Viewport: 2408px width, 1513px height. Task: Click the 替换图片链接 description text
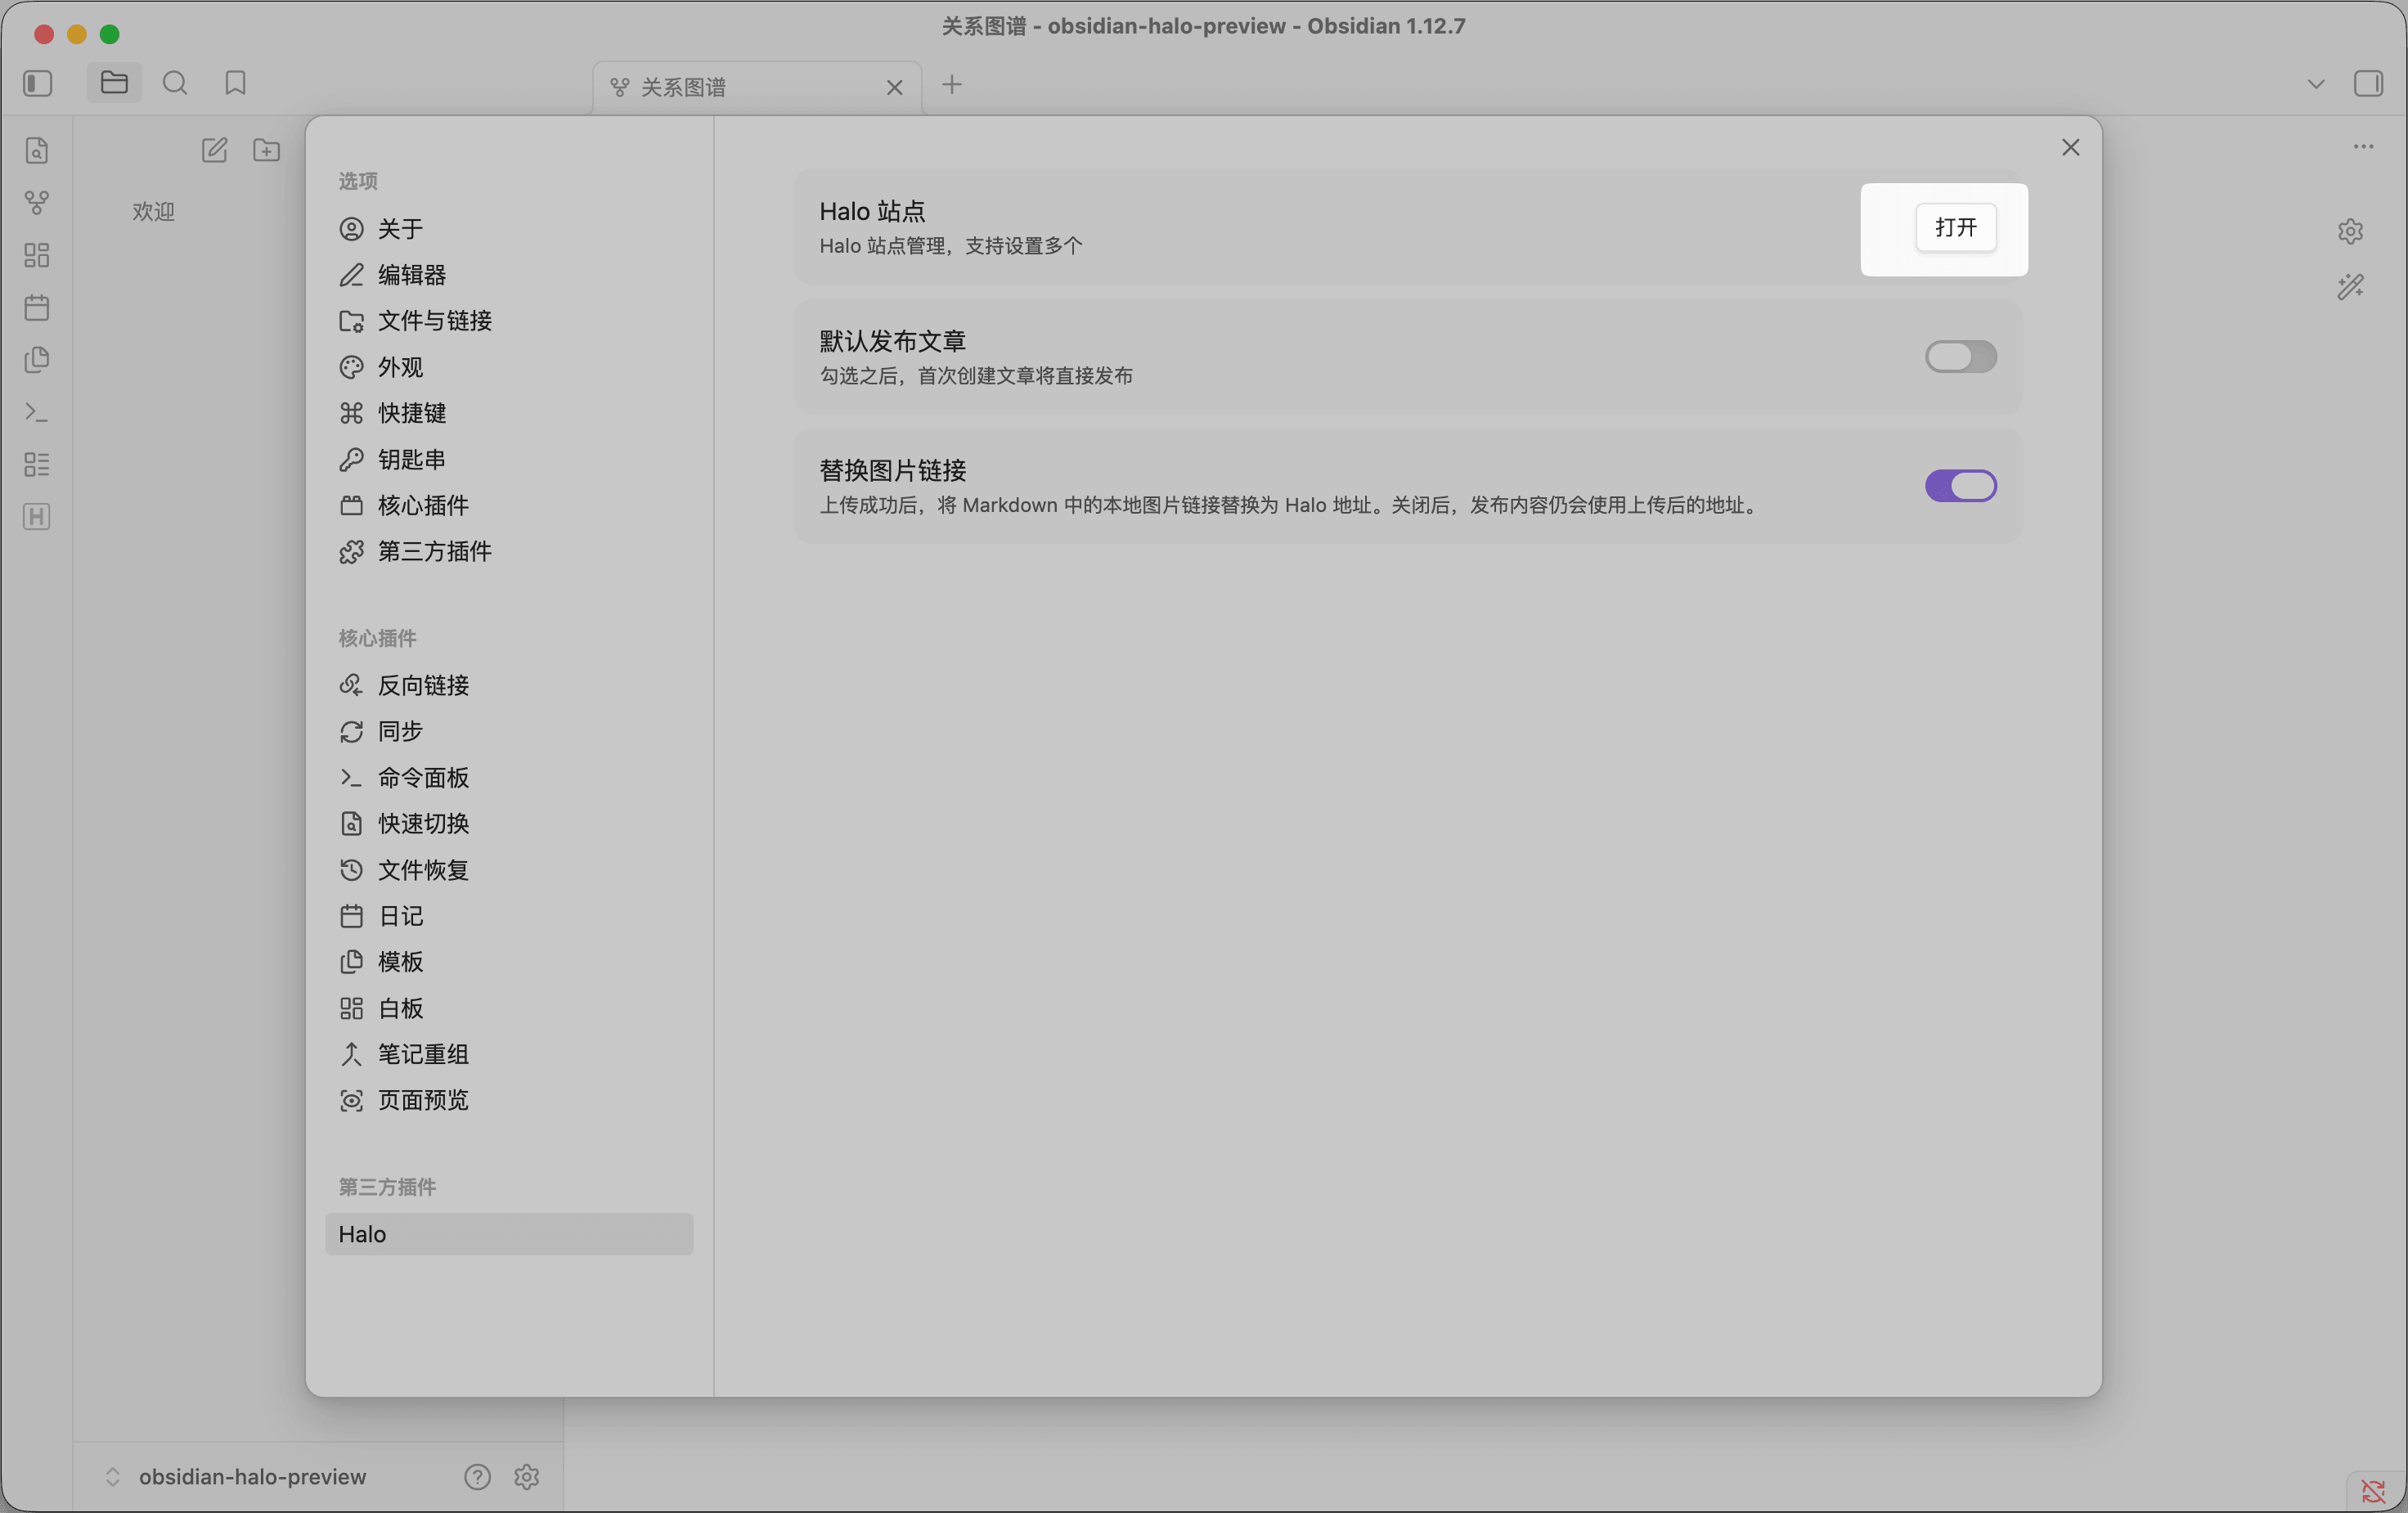coord(1288,505)
